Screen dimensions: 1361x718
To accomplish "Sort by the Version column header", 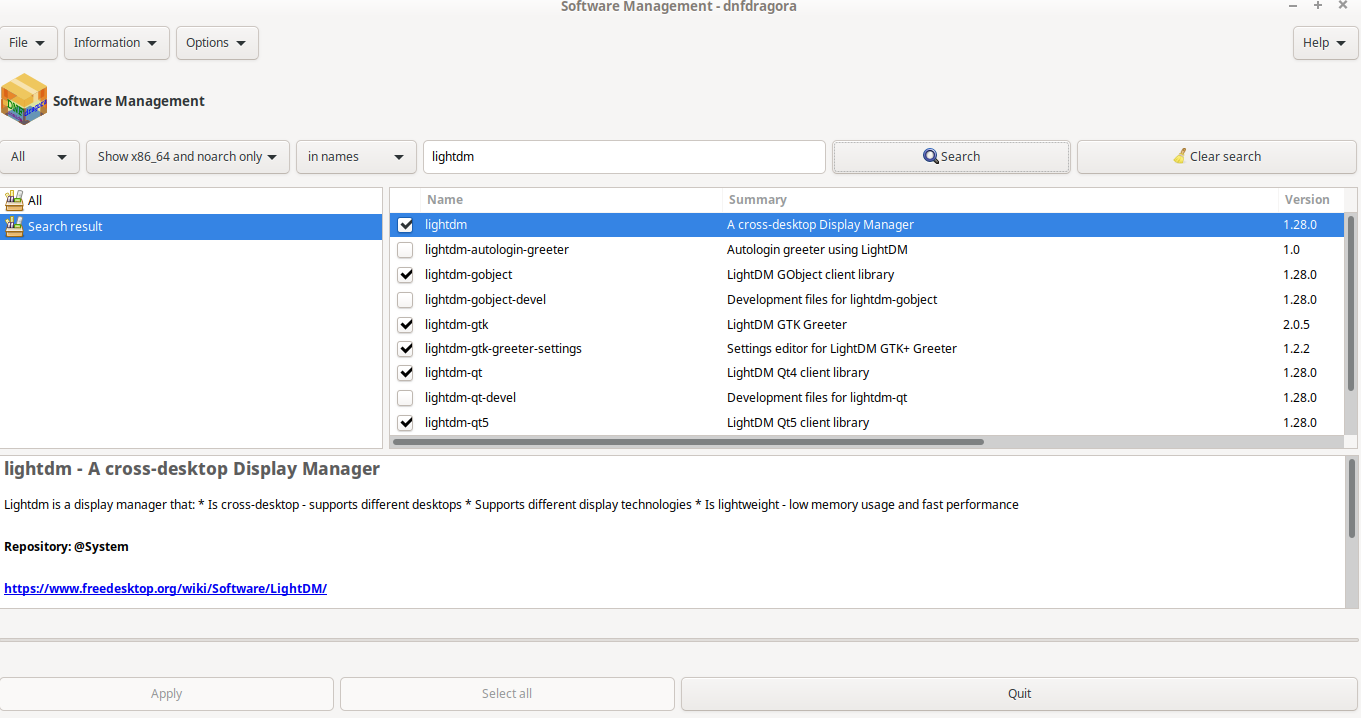I will [x=1307, y=200].
